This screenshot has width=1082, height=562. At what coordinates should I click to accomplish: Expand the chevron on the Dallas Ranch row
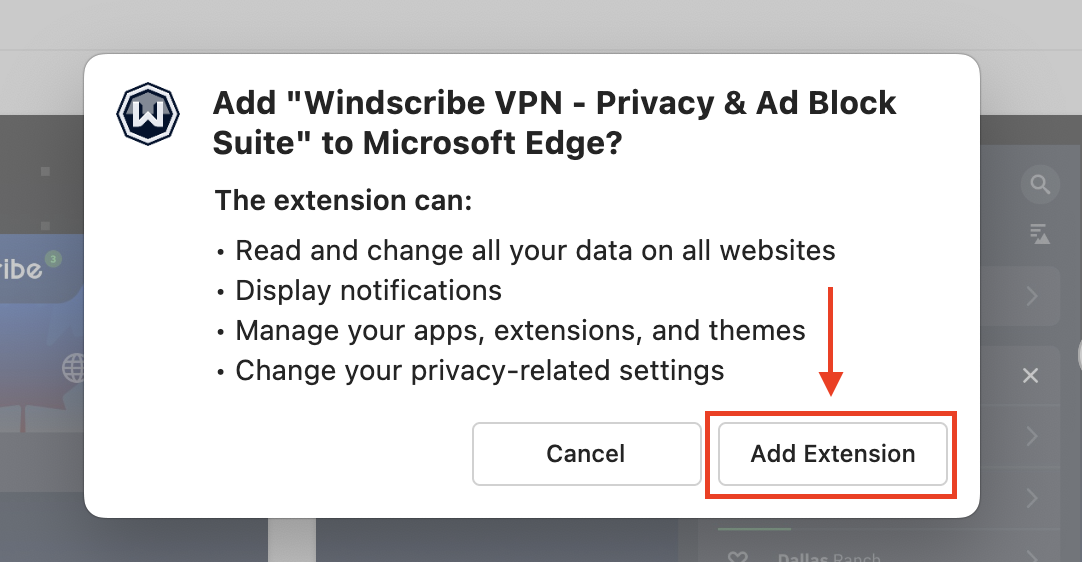(1032, 554)
